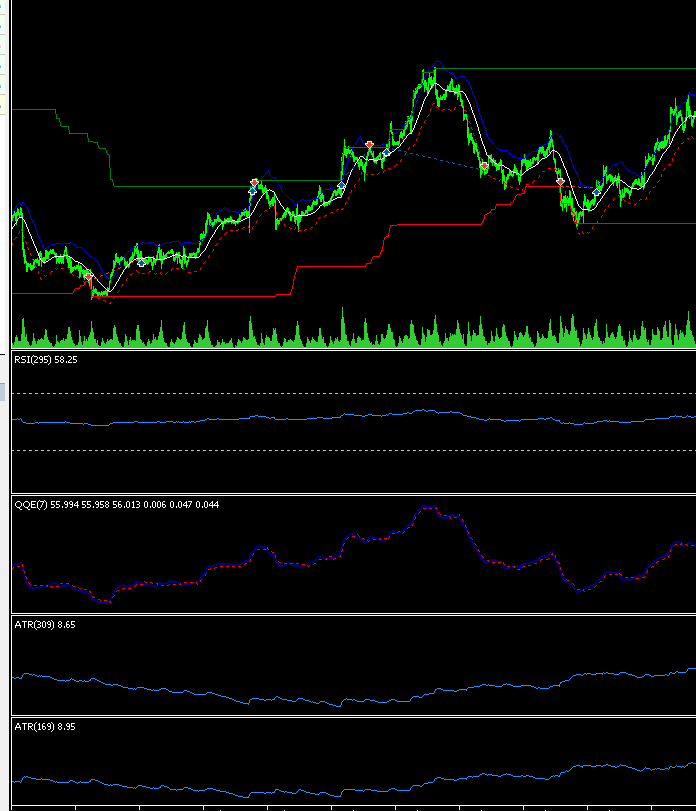Click the leftmost red trade arrow marker
This screenshot has width=696, height=811.
pyautogui.click(x=88, y=276)
